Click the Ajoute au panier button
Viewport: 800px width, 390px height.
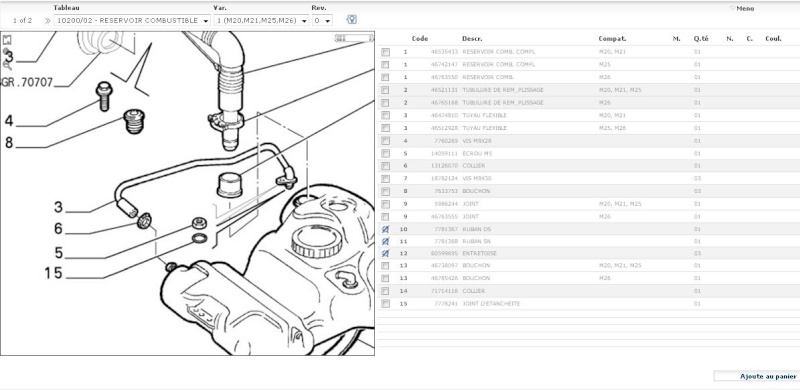click(x=757, y=376)
